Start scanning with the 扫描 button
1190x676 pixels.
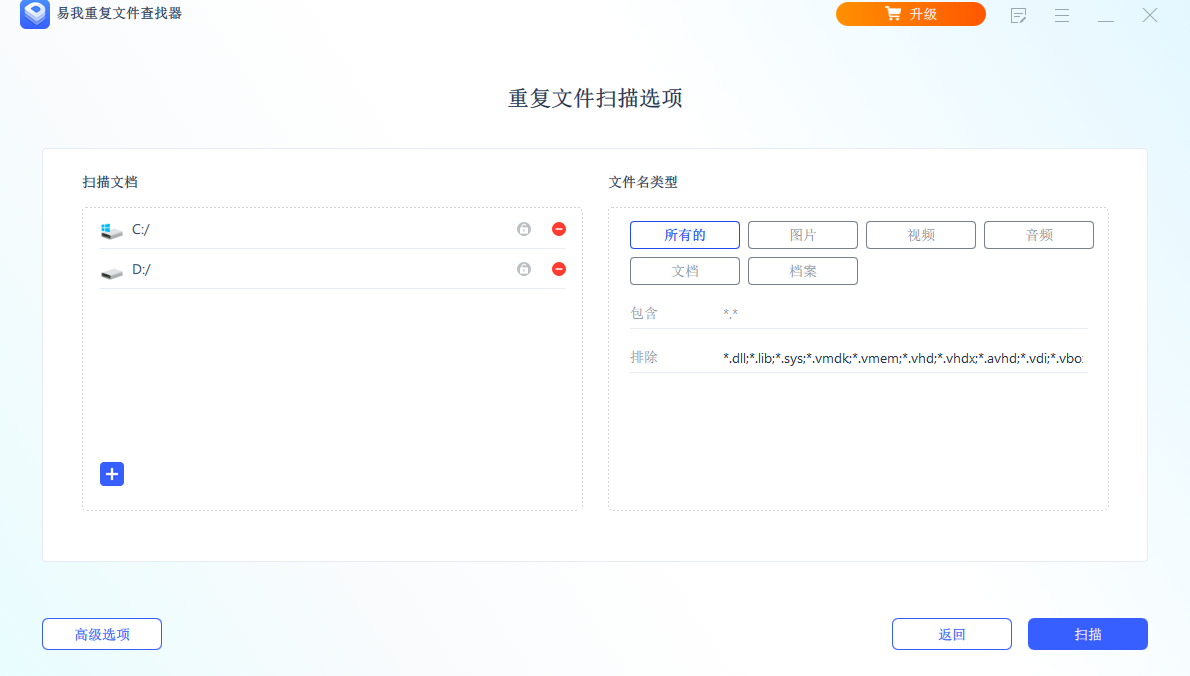point(1087,633)
